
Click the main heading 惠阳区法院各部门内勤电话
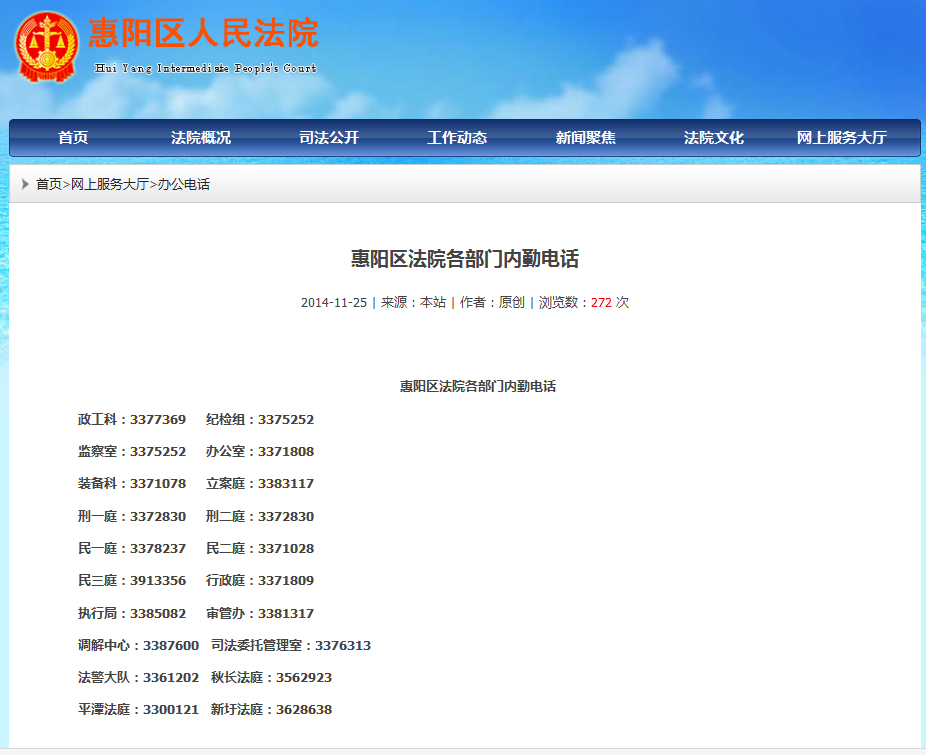[465, 259]
